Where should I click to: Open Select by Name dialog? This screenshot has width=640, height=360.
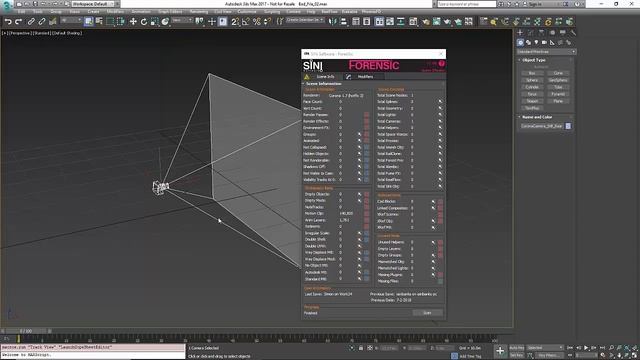[99, 22]
